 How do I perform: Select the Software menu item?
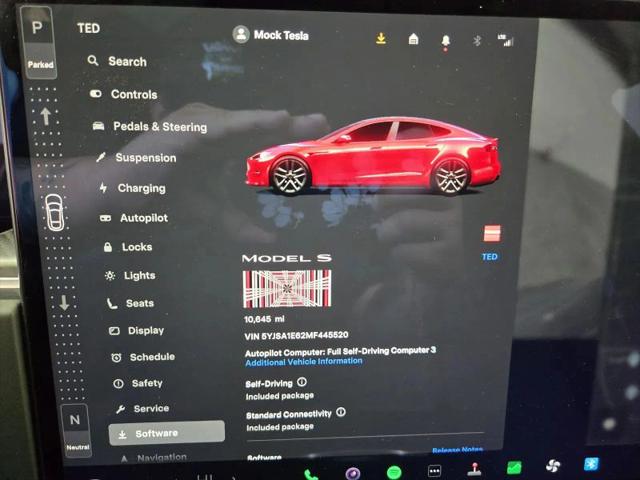[167, 433]
